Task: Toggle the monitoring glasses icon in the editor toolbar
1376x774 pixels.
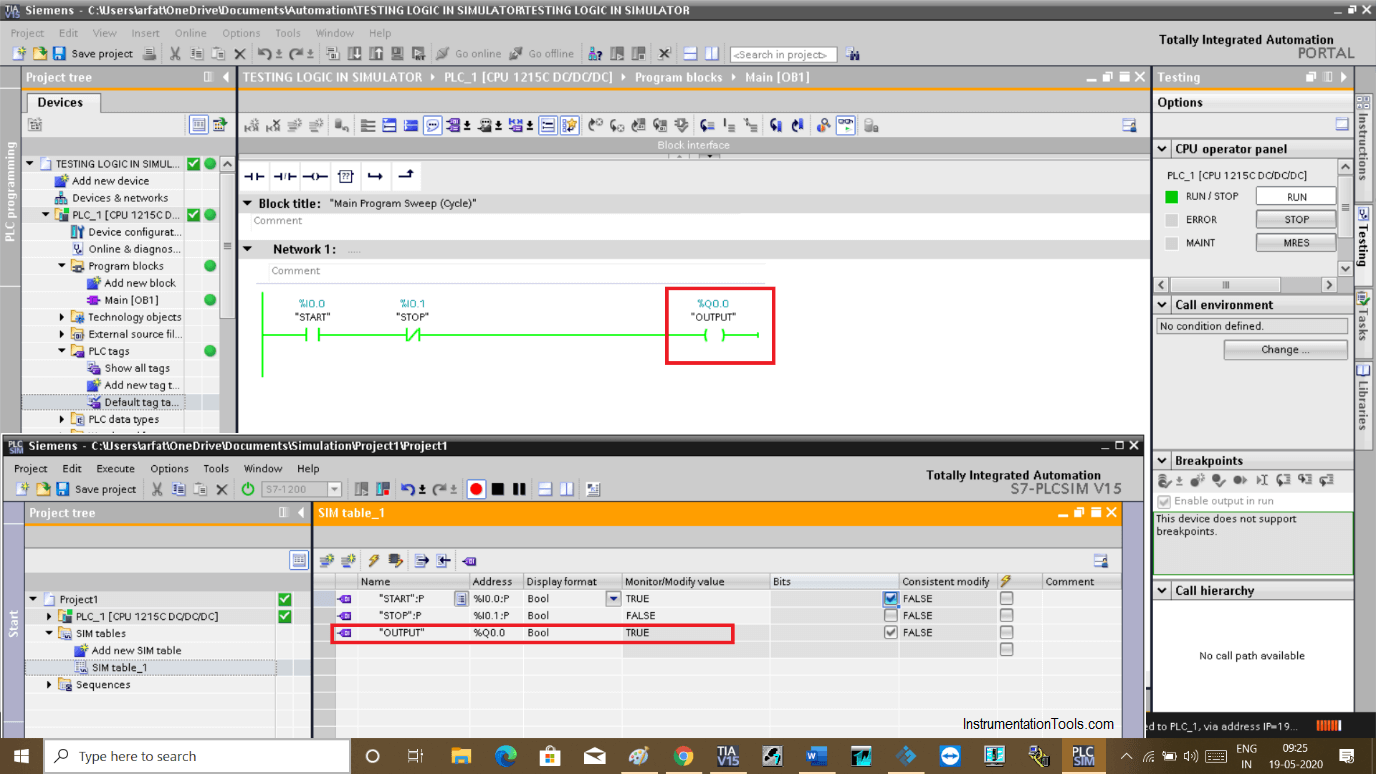Action: click(846, 125)
